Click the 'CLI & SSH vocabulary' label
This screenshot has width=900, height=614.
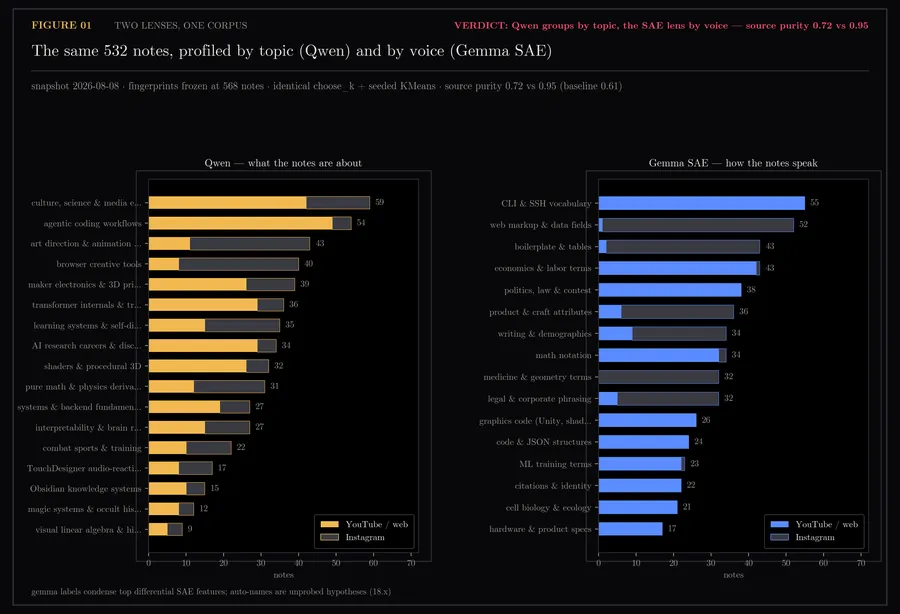[x=546, y=203]
